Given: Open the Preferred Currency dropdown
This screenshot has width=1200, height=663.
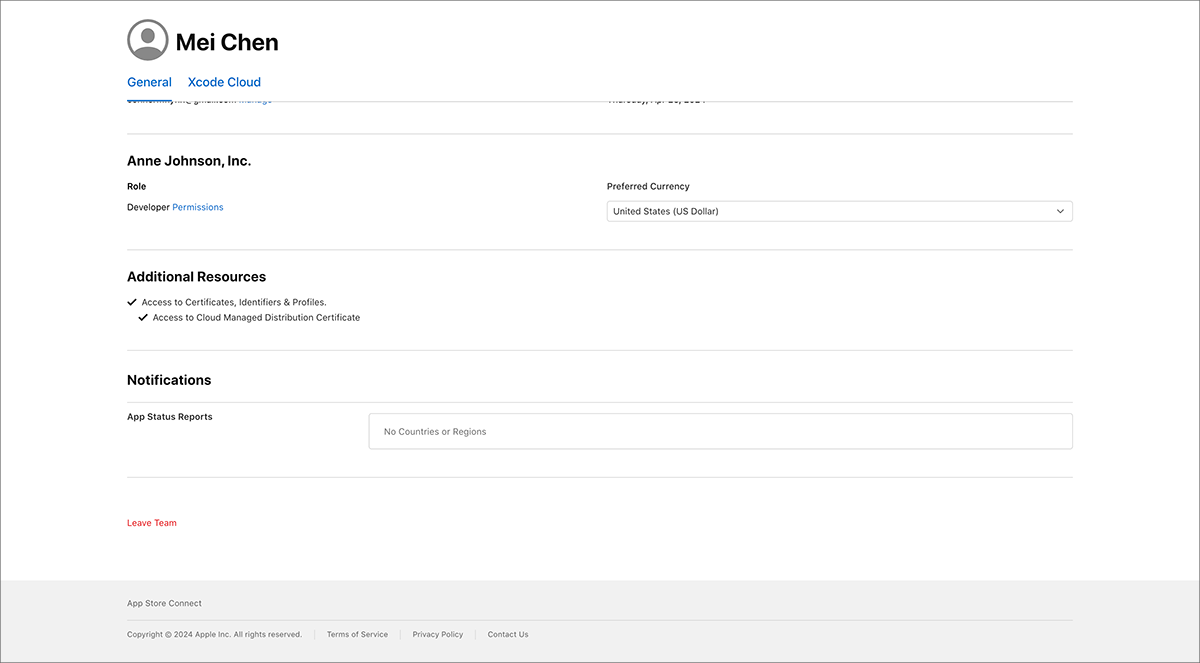Looking at the screenshot, I should point(838,211).
